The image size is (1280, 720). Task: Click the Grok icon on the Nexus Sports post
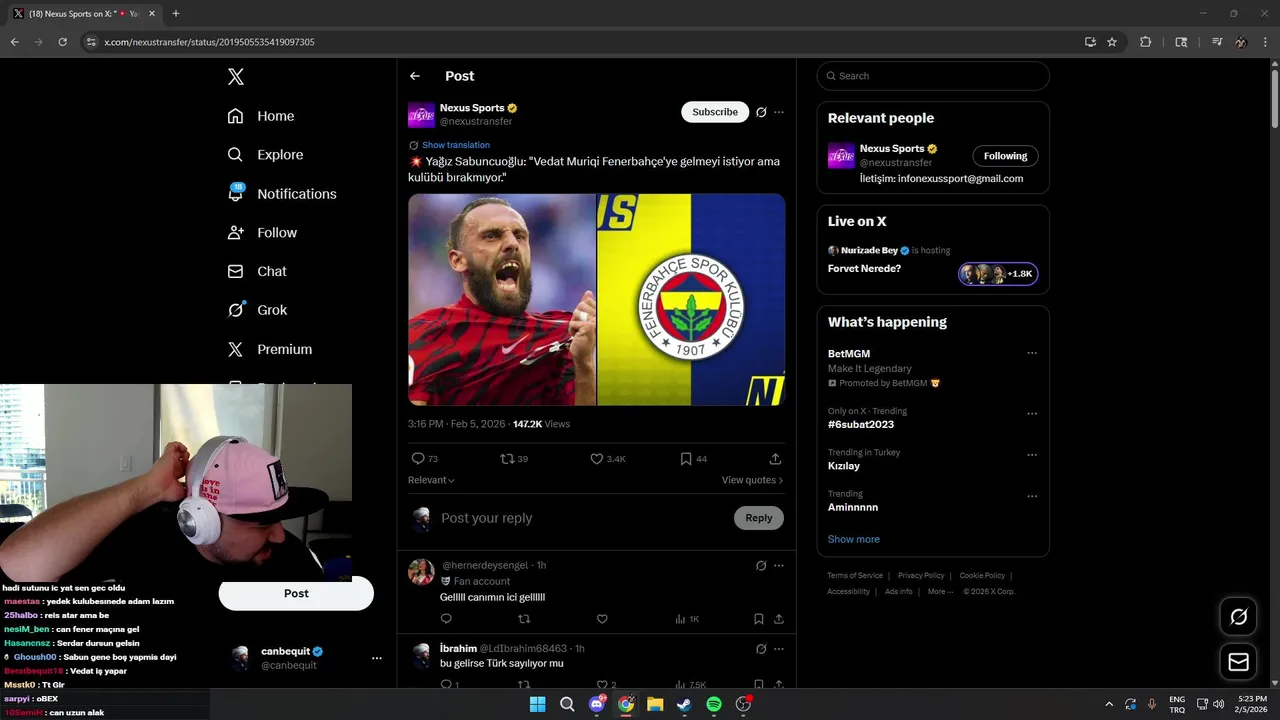pyautogui.click(x=761, y=112)
